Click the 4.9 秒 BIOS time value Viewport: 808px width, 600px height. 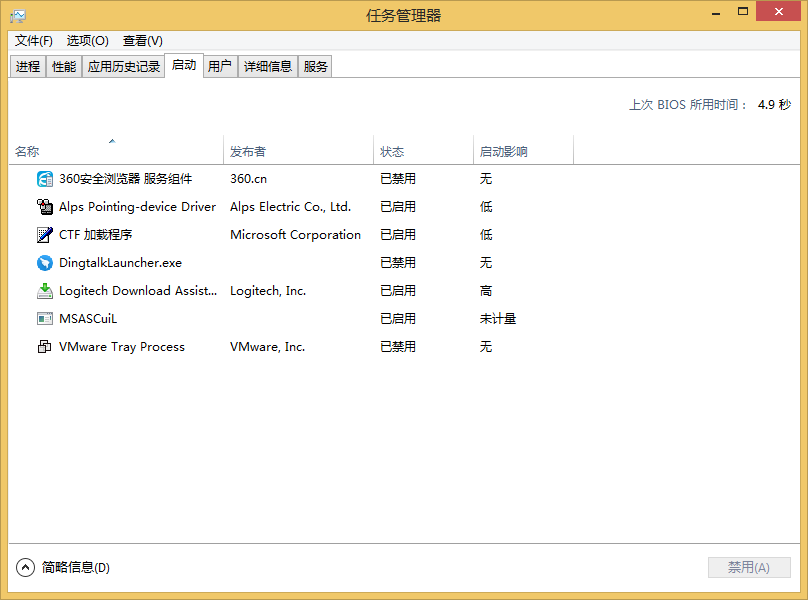pos(775,105)
